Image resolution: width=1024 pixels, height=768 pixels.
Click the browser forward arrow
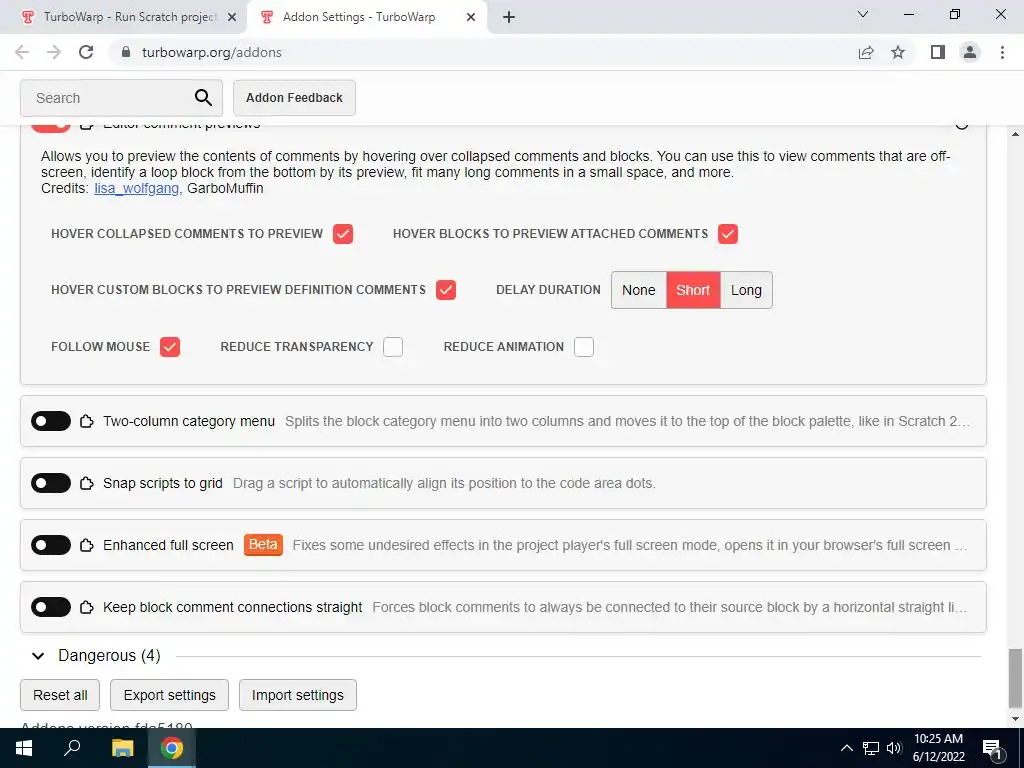54,52
